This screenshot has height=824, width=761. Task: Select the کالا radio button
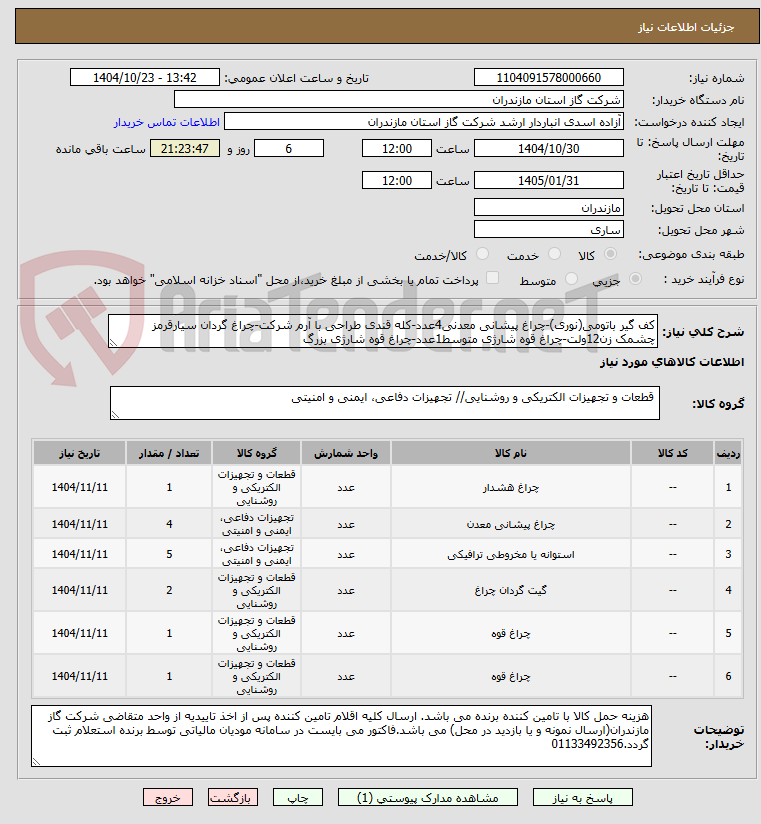click(610, 254)
